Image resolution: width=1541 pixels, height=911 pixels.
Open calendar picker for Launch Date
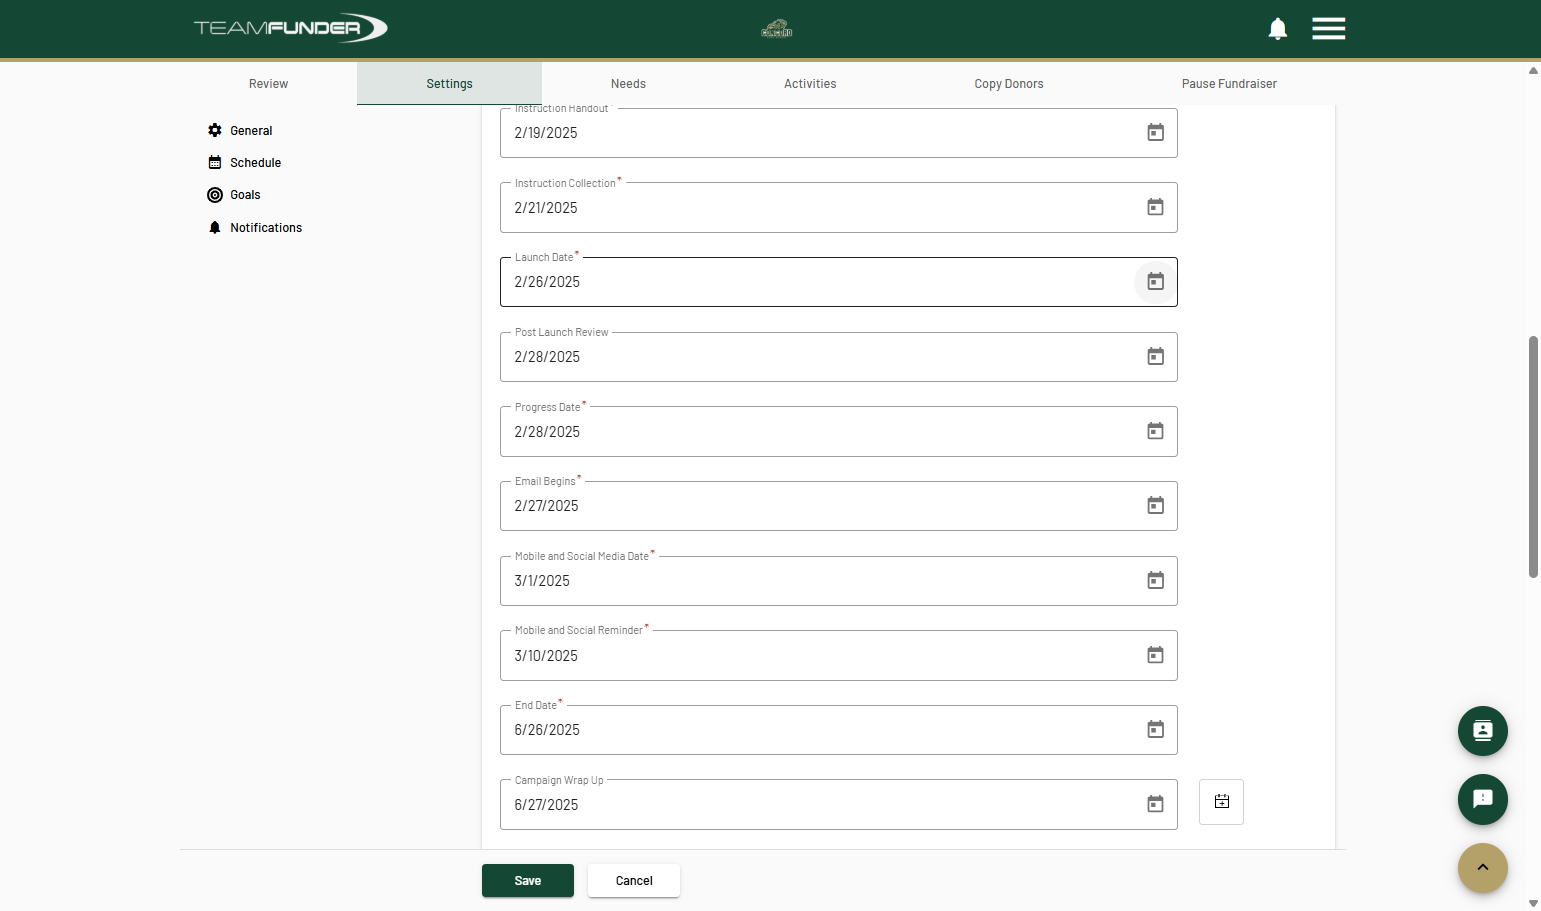click(x=1155, y=282)
